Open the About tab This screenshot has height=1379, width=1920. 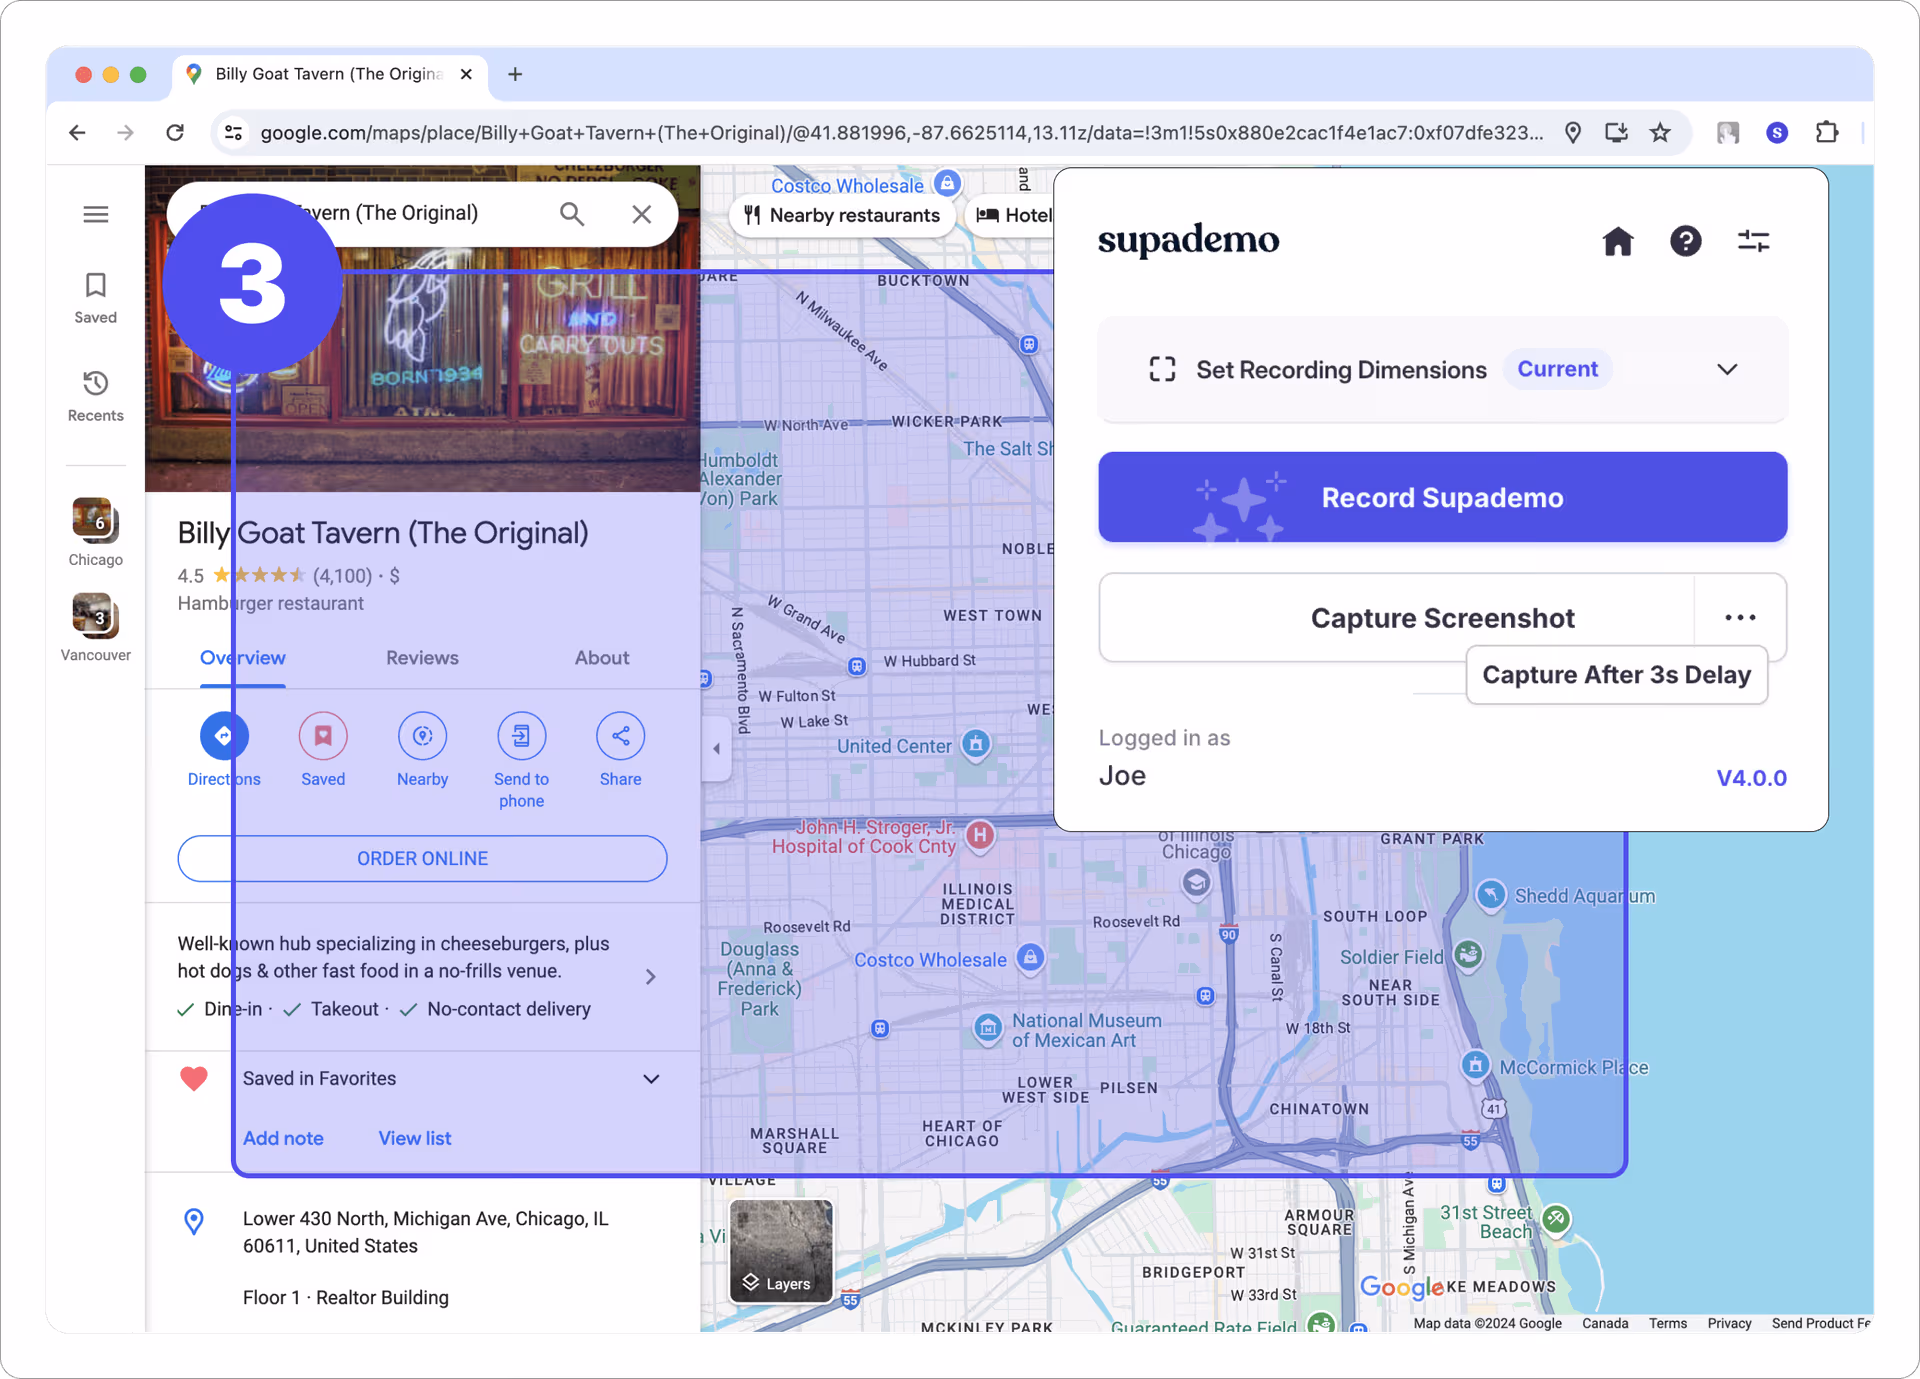click(600, 658)
